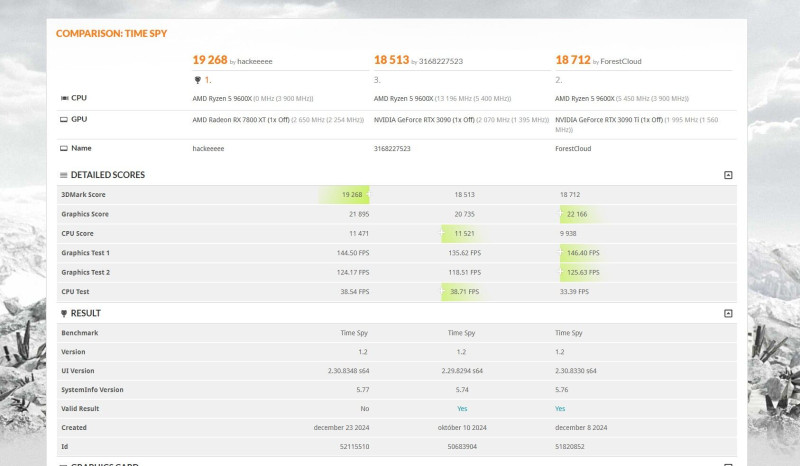This screenshot has width=800, height=466.
Task: Click Yes valid result for 3168227523
Action: (462, 409)
